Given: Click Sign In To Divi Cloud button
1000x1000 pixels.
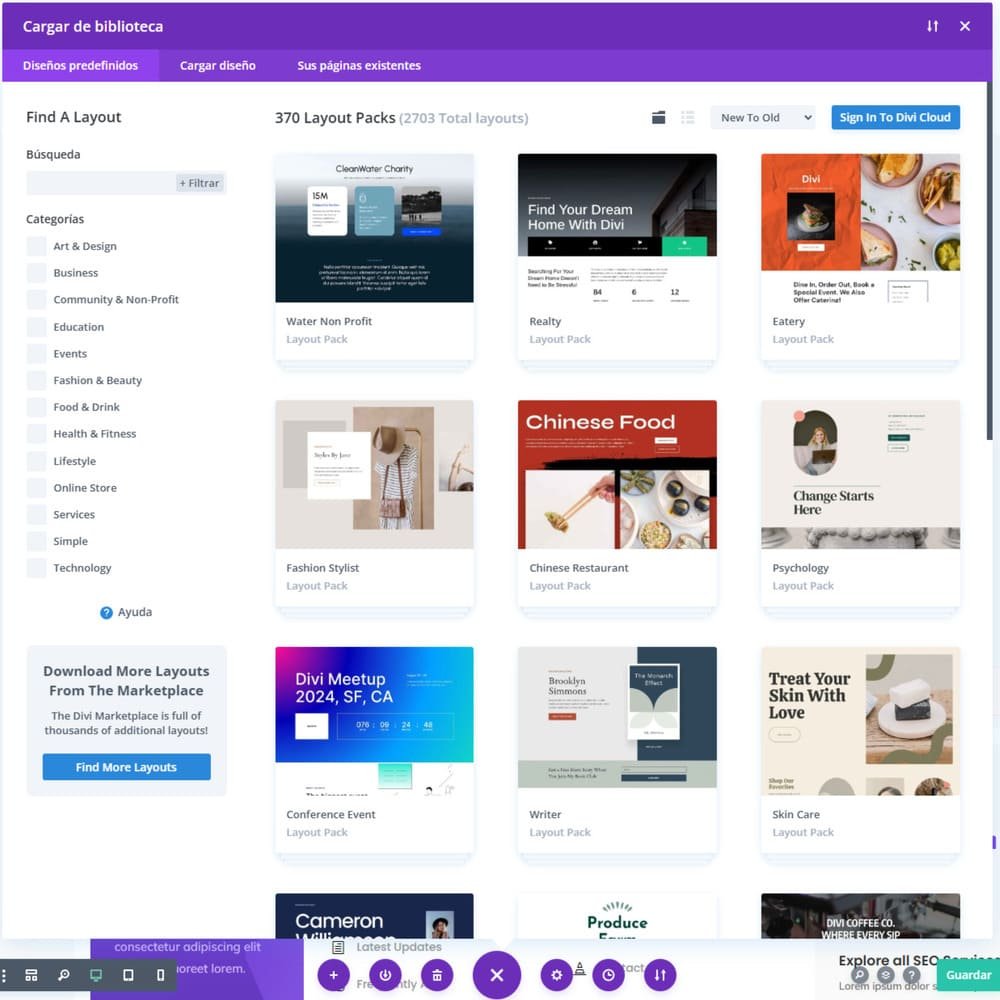Looking at the screenshot, I should click(x=894, y=118).
